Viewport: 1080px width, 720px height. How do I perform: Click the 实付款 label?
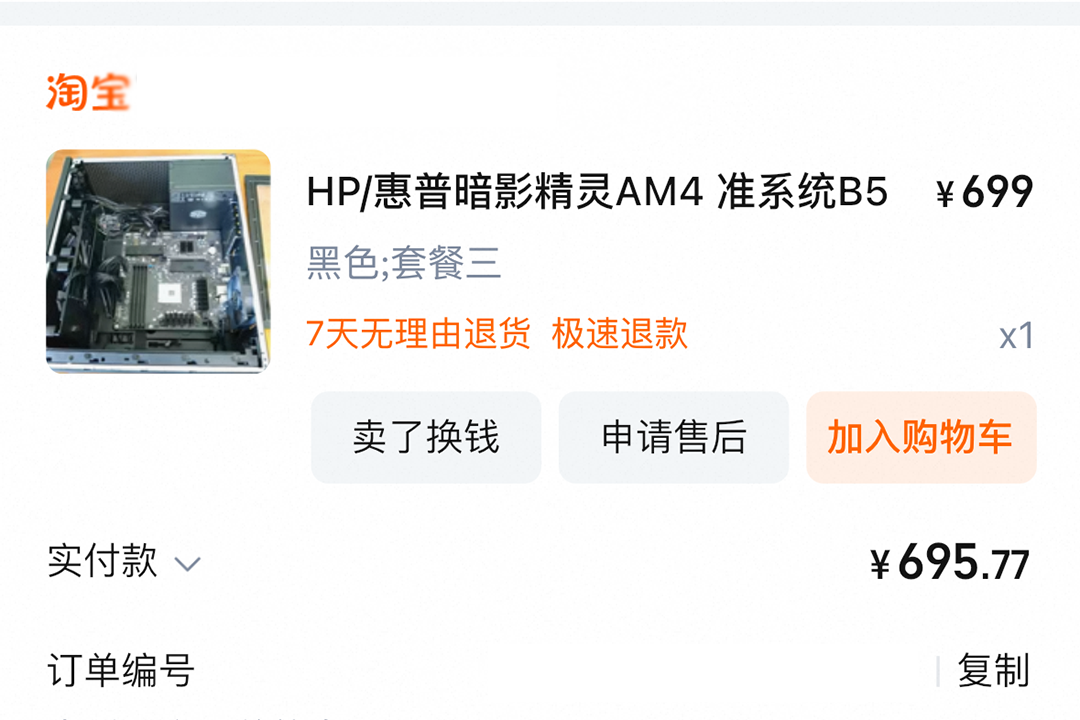point(103,561)
